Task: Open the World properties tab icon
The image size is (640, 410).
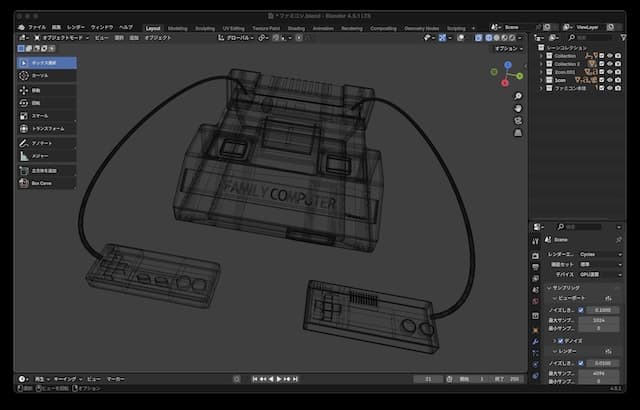Action: coord(536,301)
